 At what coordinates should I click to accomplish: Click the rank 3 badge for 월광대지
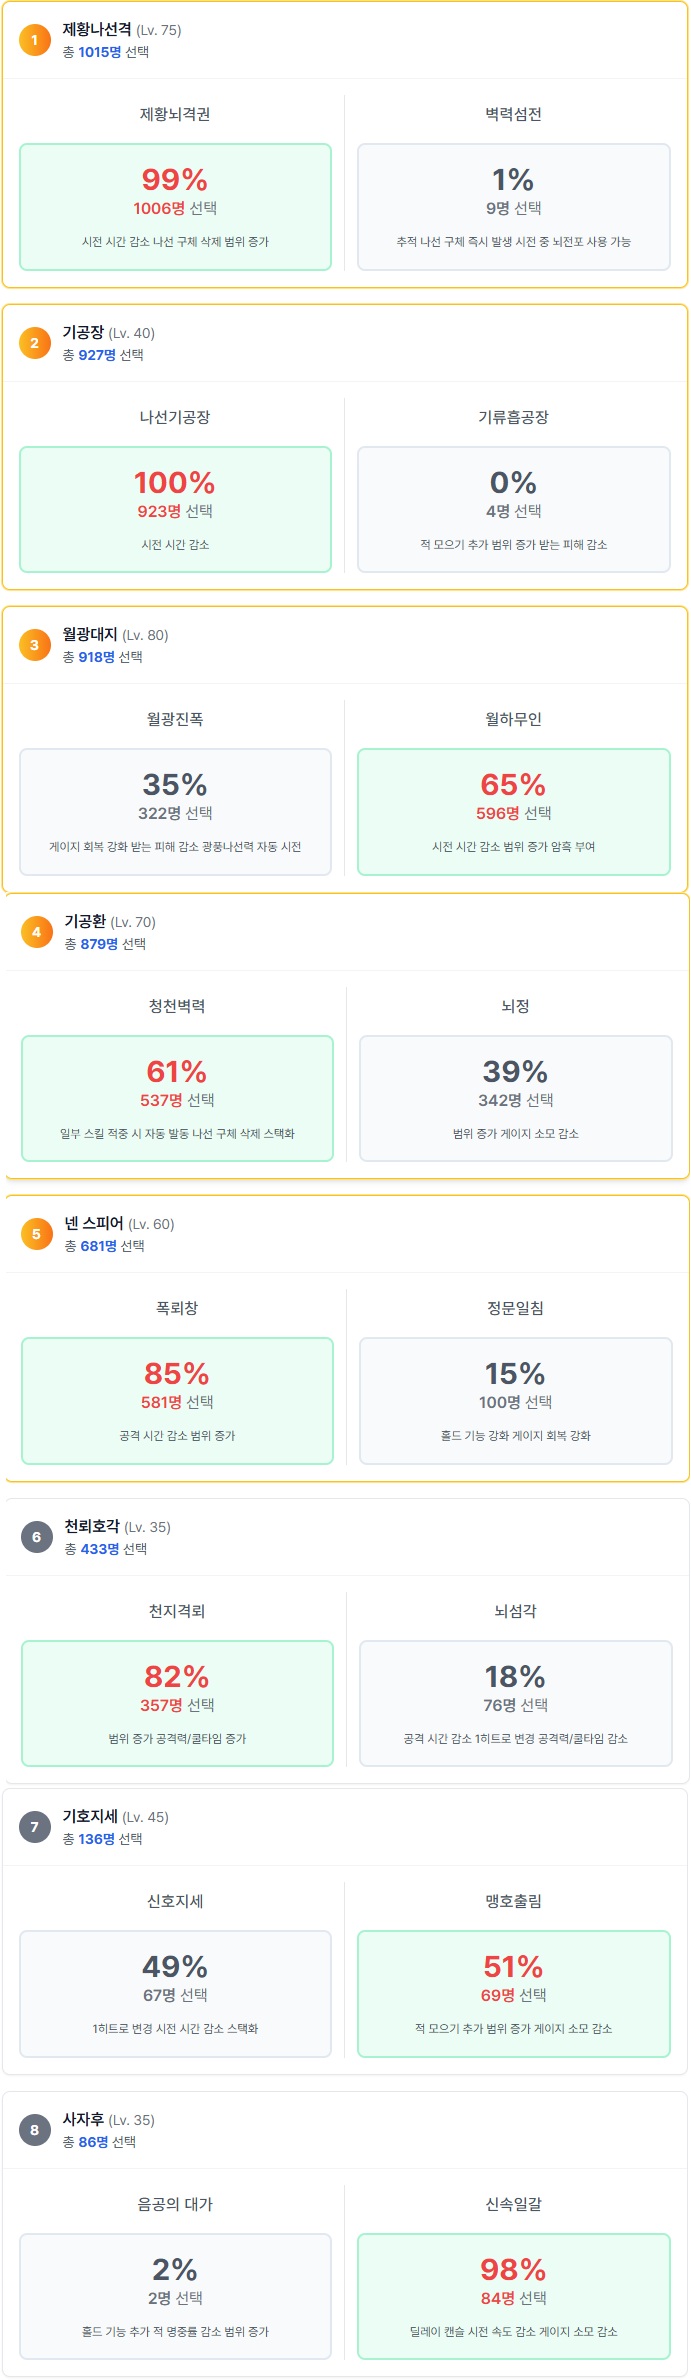(35, 645)
